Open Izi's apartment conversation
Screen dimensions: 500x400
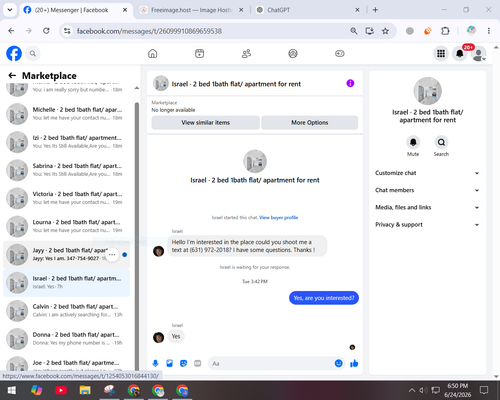click(67, 142)
